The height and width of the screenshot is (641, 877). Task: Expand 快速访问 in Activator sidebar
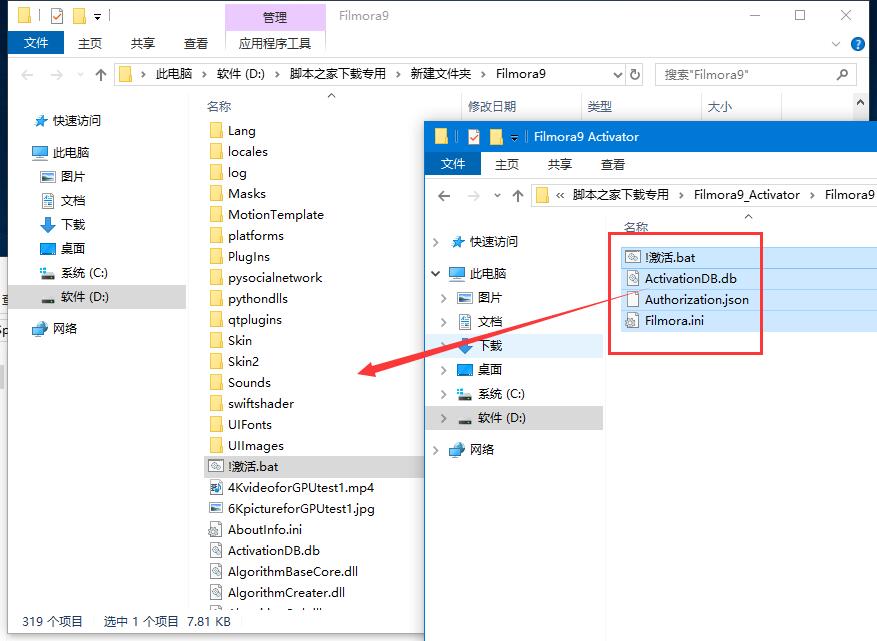(x=436, y=242)
